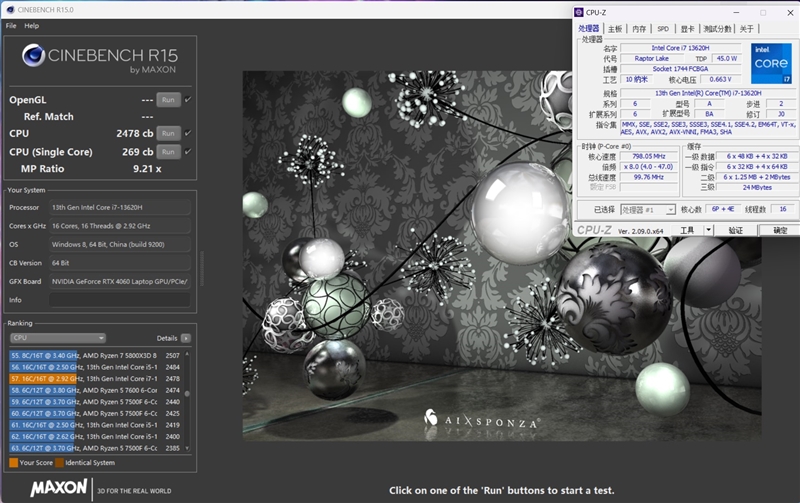Click the Intel Core i7 badge in CPU-Z
The height and width of the screenshot is (503, 800).
click(771, 63)
